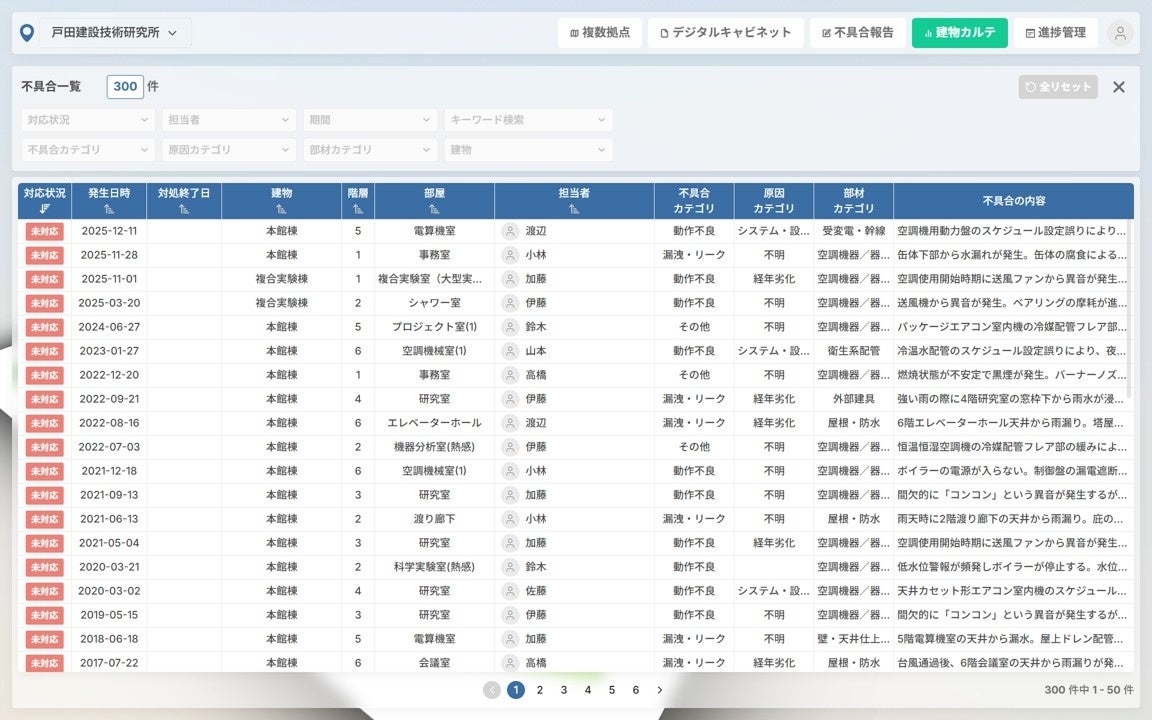1152x720 pixels.
Task: Click 原因カテゴリ column header
Action: coord(774,201)
